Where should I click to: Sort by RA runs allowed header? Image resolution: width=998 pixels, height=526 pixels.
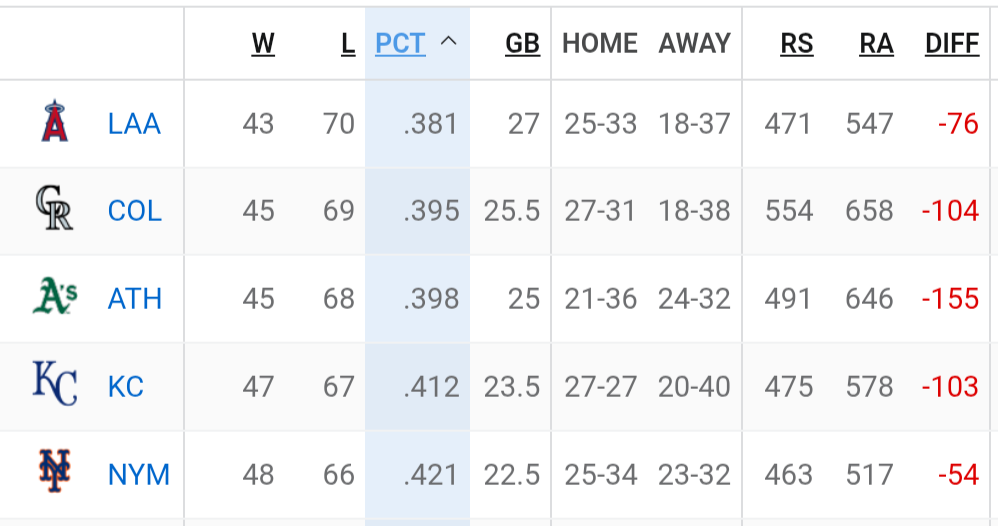coord(876,43)
